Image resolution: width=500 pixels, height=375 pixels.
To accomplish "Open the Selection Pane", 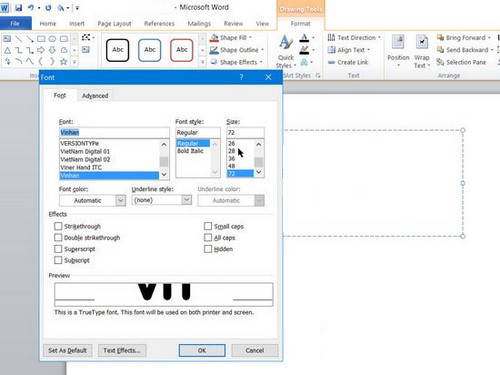I will [x=461, y=62].
